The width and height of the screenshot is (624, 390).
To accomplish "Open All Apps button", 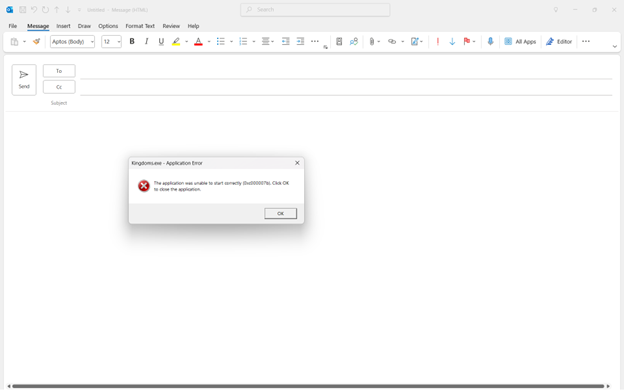I will tap(520, 41).
